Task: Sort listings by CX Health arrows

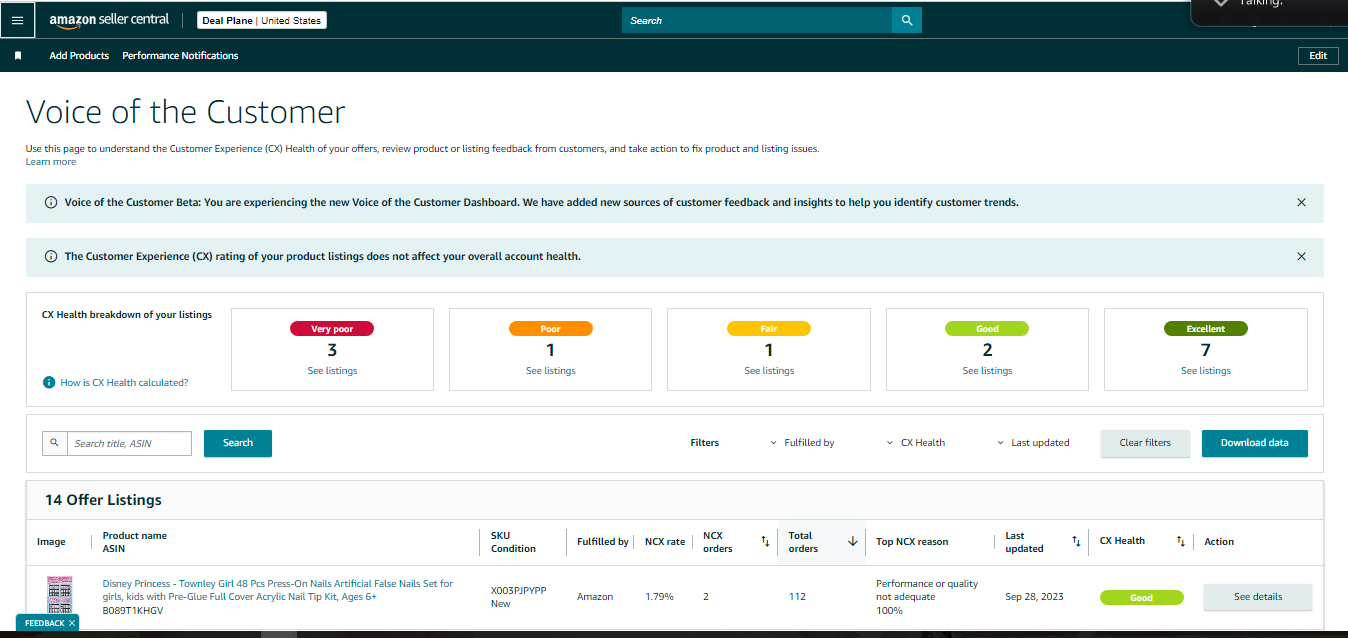Action: [x=1180, y=541]
